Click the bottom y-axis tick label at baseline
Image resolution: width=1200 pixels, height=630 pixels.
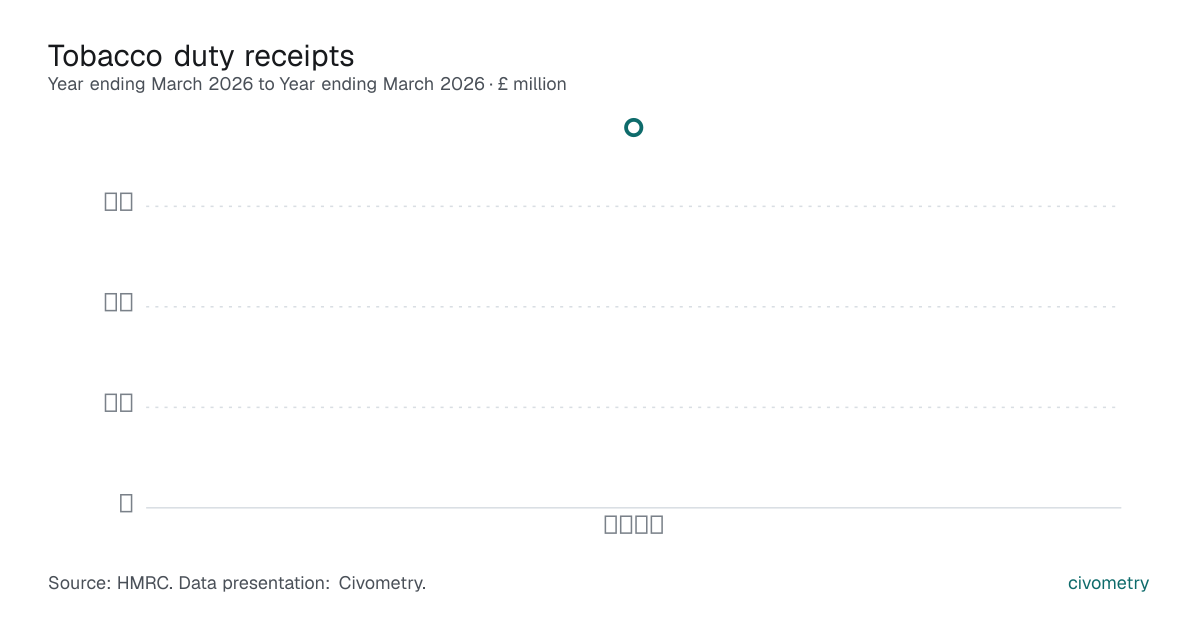126,502
